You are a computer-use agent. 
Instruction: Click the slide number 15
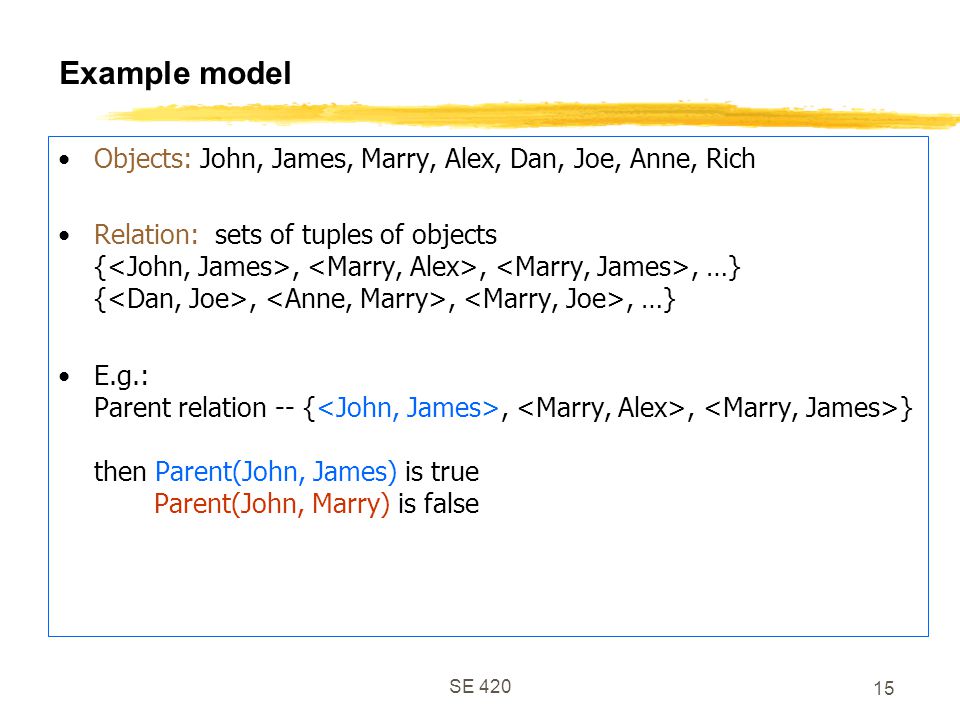883,688
